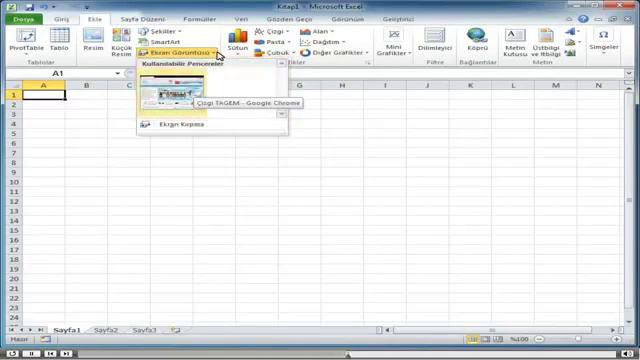Open the PivotTable tool
Screen dimensions: 640x360
[x=26, y=42]
